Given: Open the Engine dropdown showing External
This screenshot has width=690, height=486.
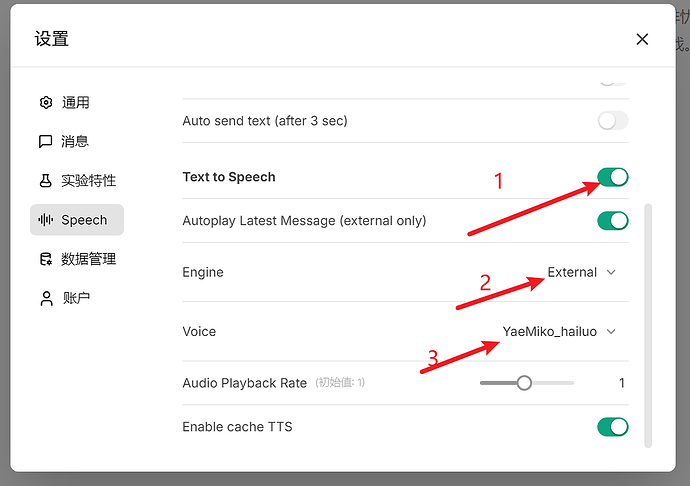Looking at the screenshot, I should click(581, 272).
